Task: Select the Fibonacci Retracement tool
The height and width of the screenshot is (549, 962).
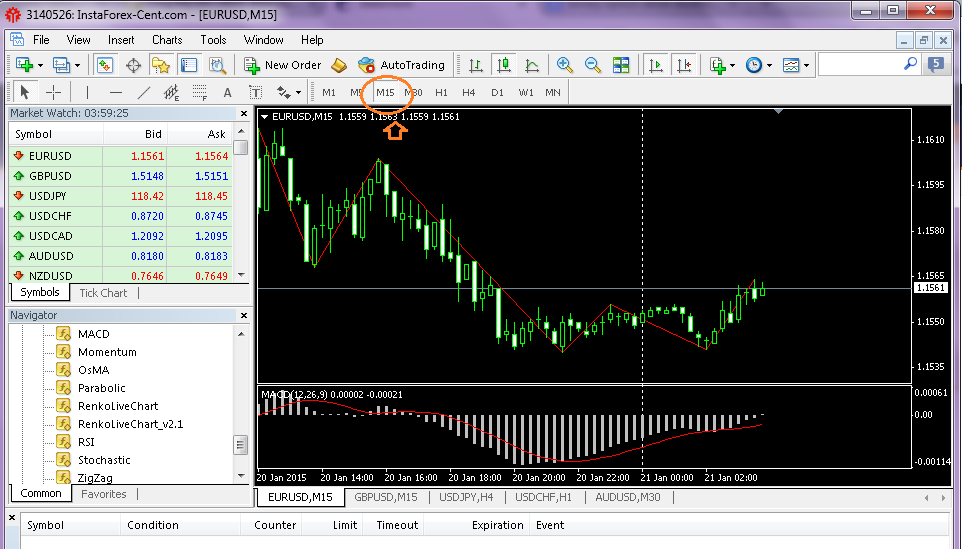Action: (199, 93)
